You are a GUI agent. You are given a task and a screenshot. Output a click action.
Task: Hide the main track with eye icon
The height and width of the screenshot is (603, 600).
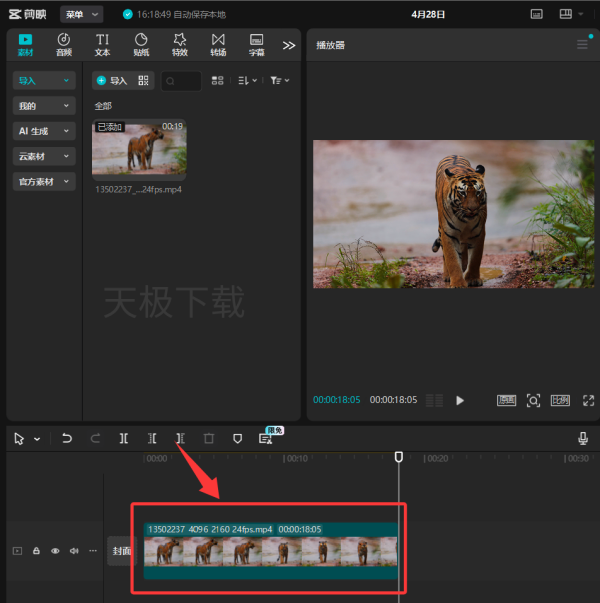55,551
